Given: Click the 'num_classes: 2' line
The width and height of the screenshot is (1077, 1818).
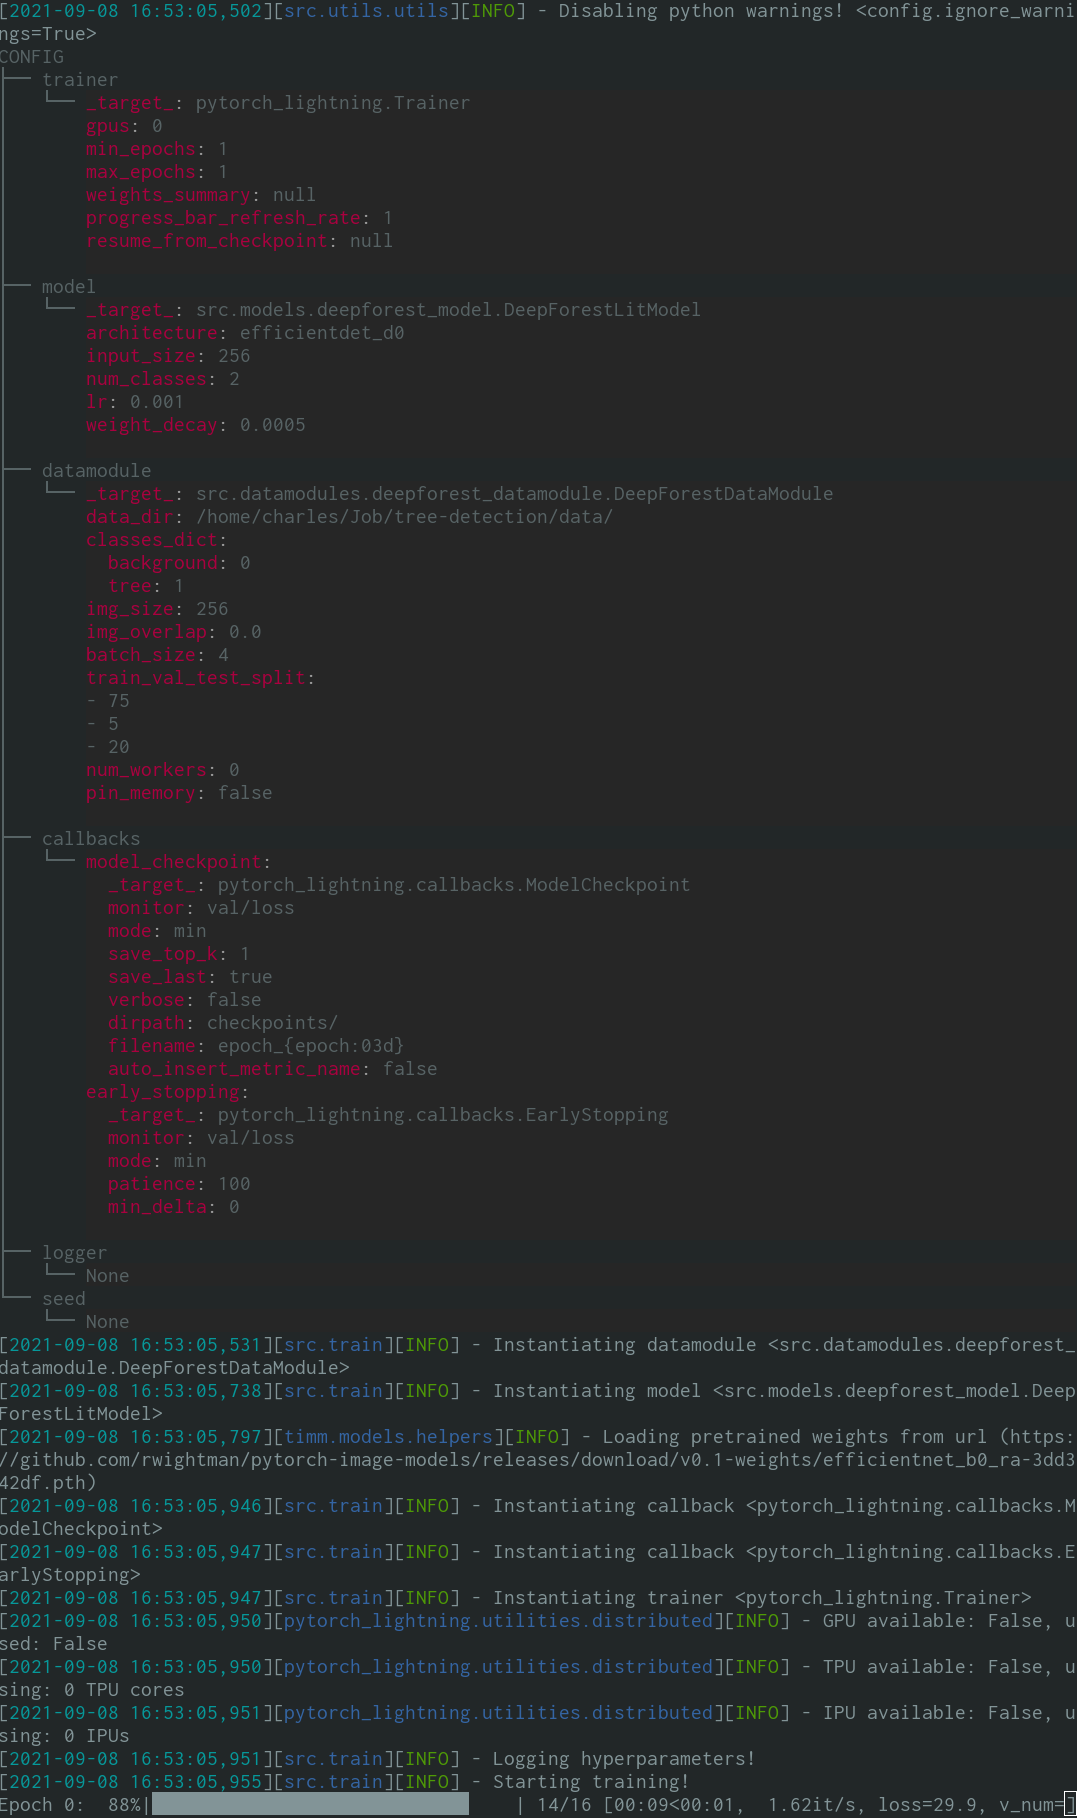Looking at the screenshot, I should (163, 379).
